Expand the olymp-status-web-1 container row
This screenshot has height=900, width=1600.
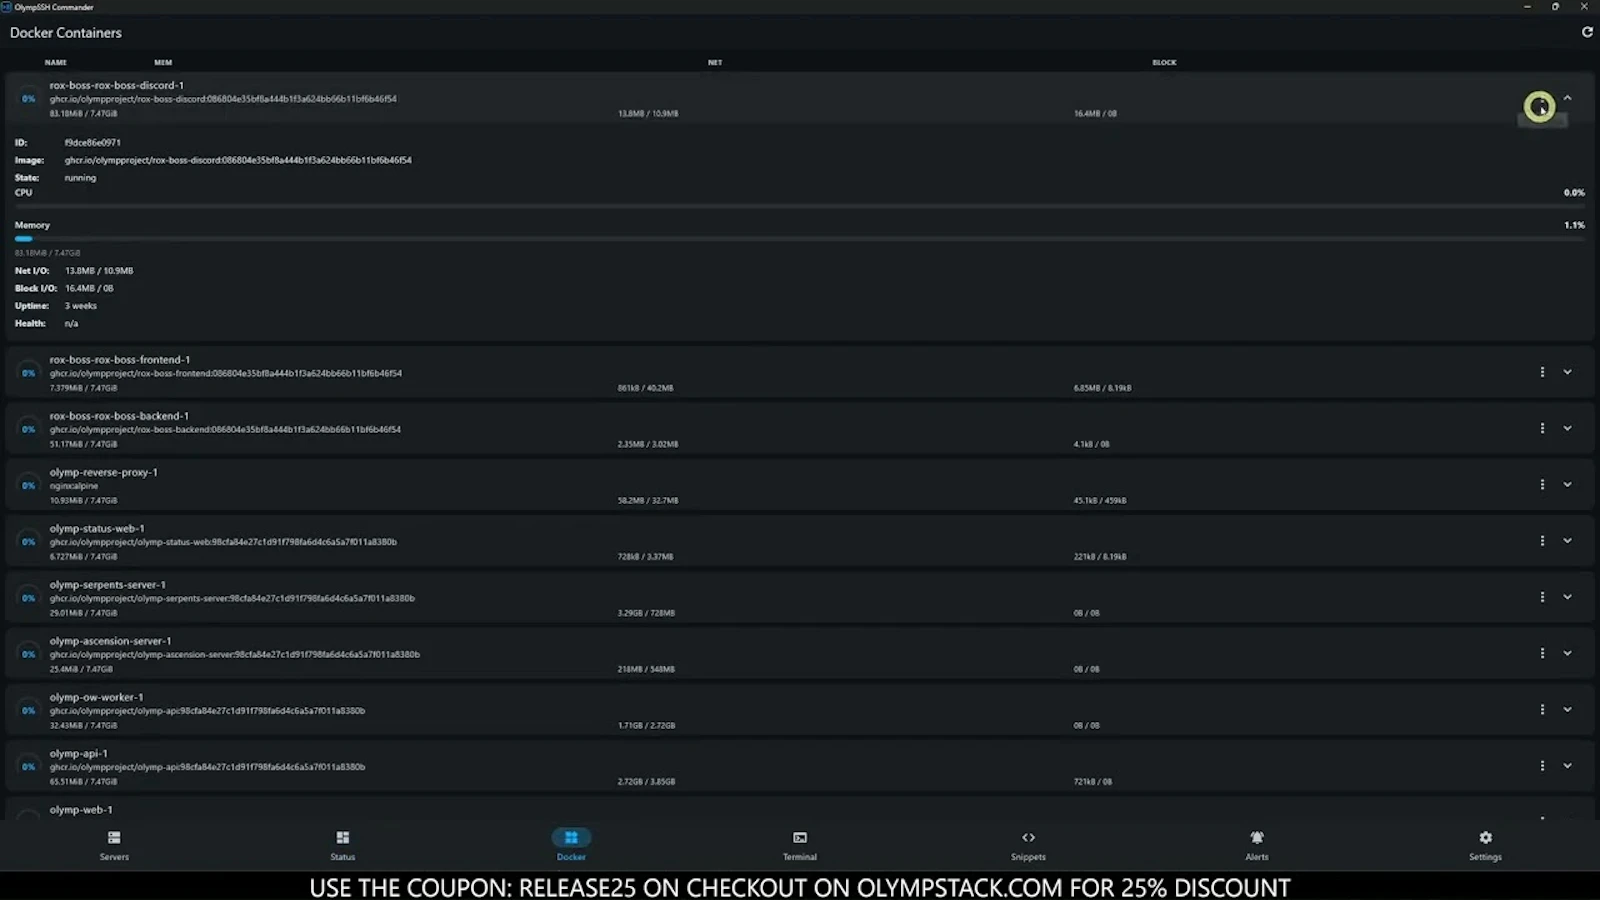tap(1567, 540)
